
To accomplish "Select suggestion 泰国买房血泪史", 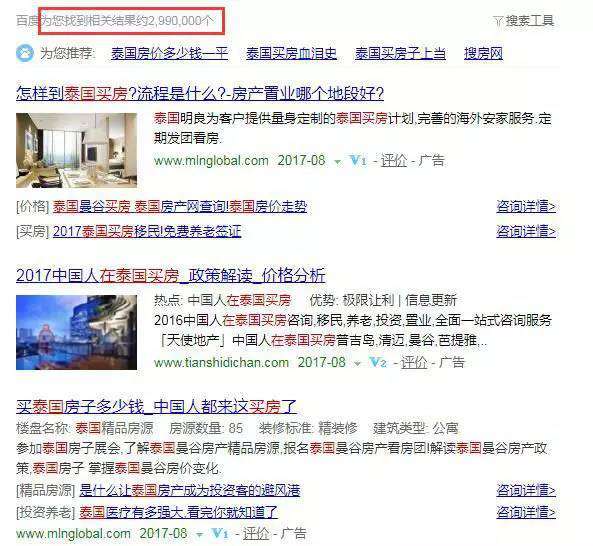I will (x=291, y=53).
